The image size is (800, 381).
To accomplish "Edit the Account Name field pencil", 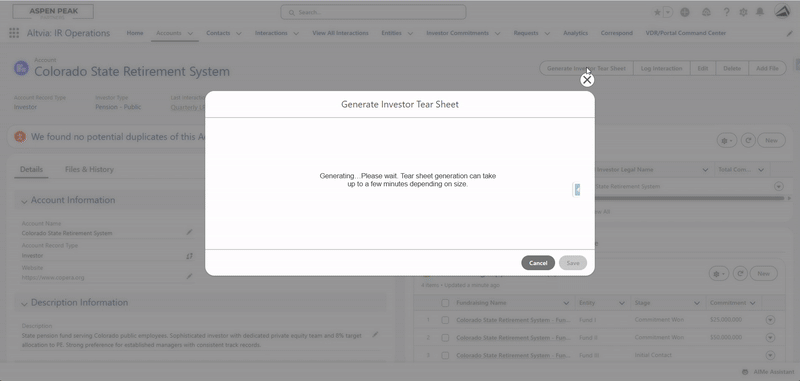I will click(189, 233).
